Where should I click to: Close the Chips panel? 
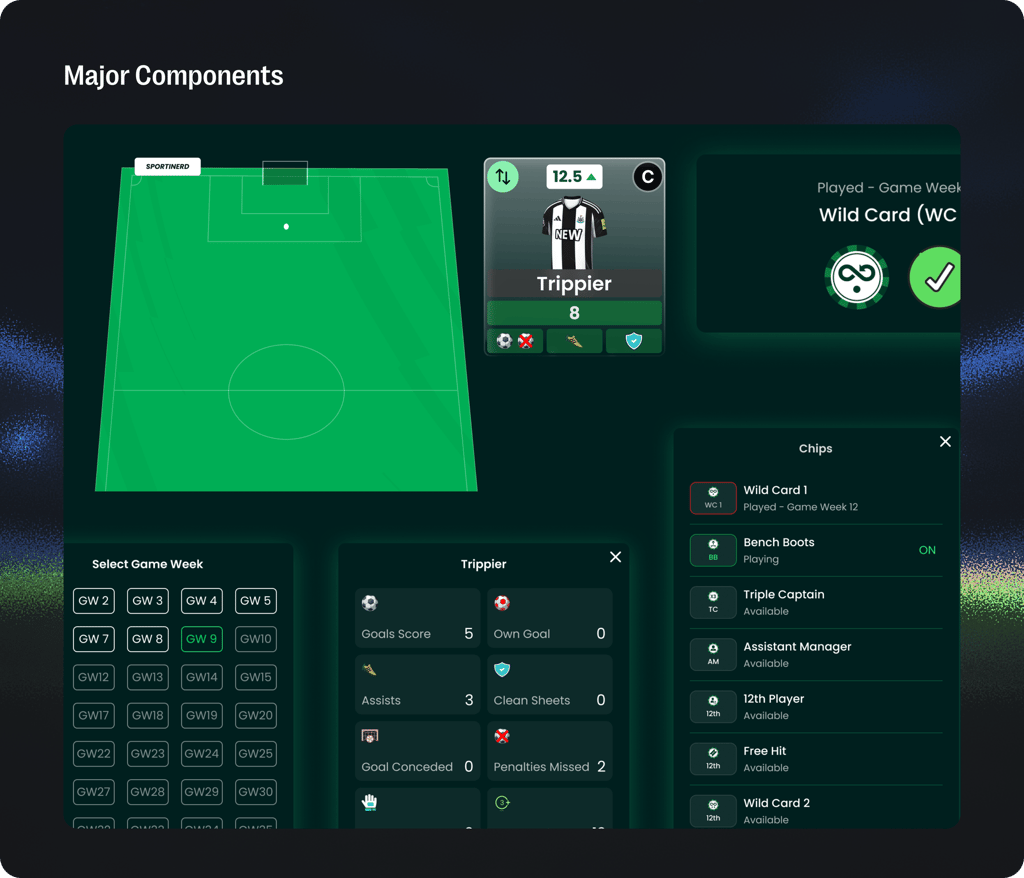[945, 442]
